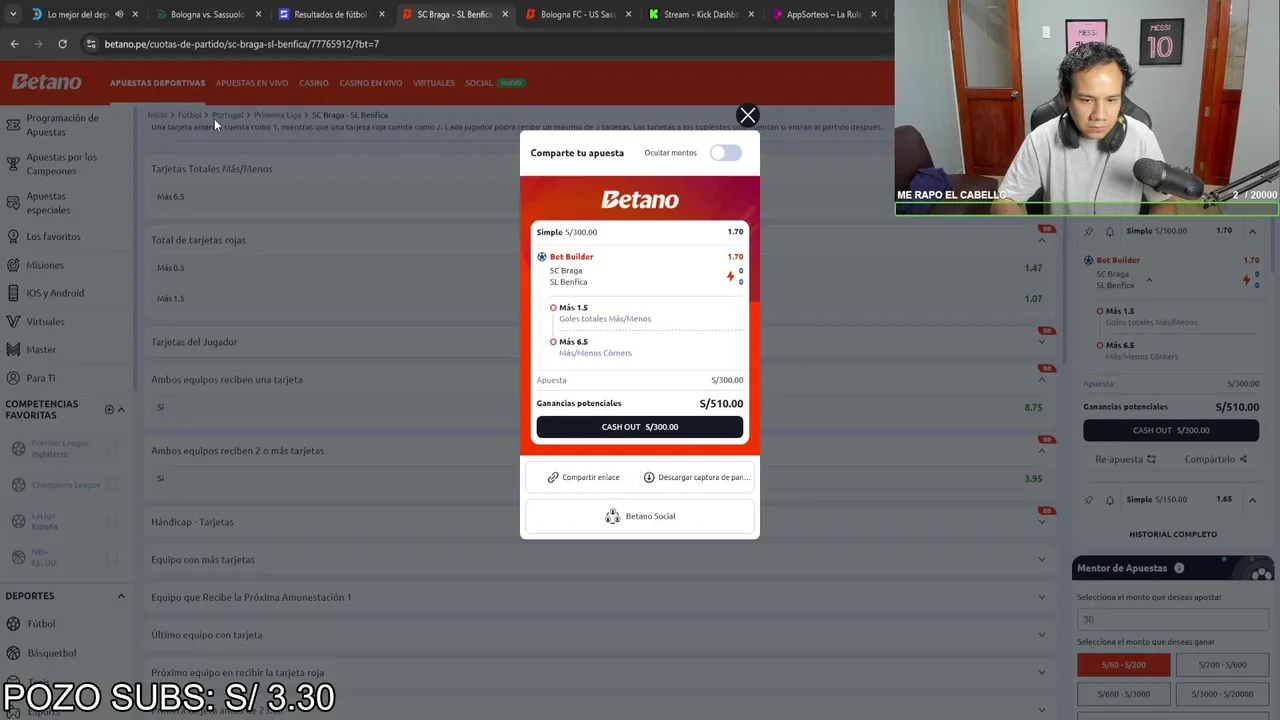The width and height of the screenshot is (1280, 720).
Task: Click Compartir enlace in the share dialog
Action: pyautogui.click(x=583, y=477)
